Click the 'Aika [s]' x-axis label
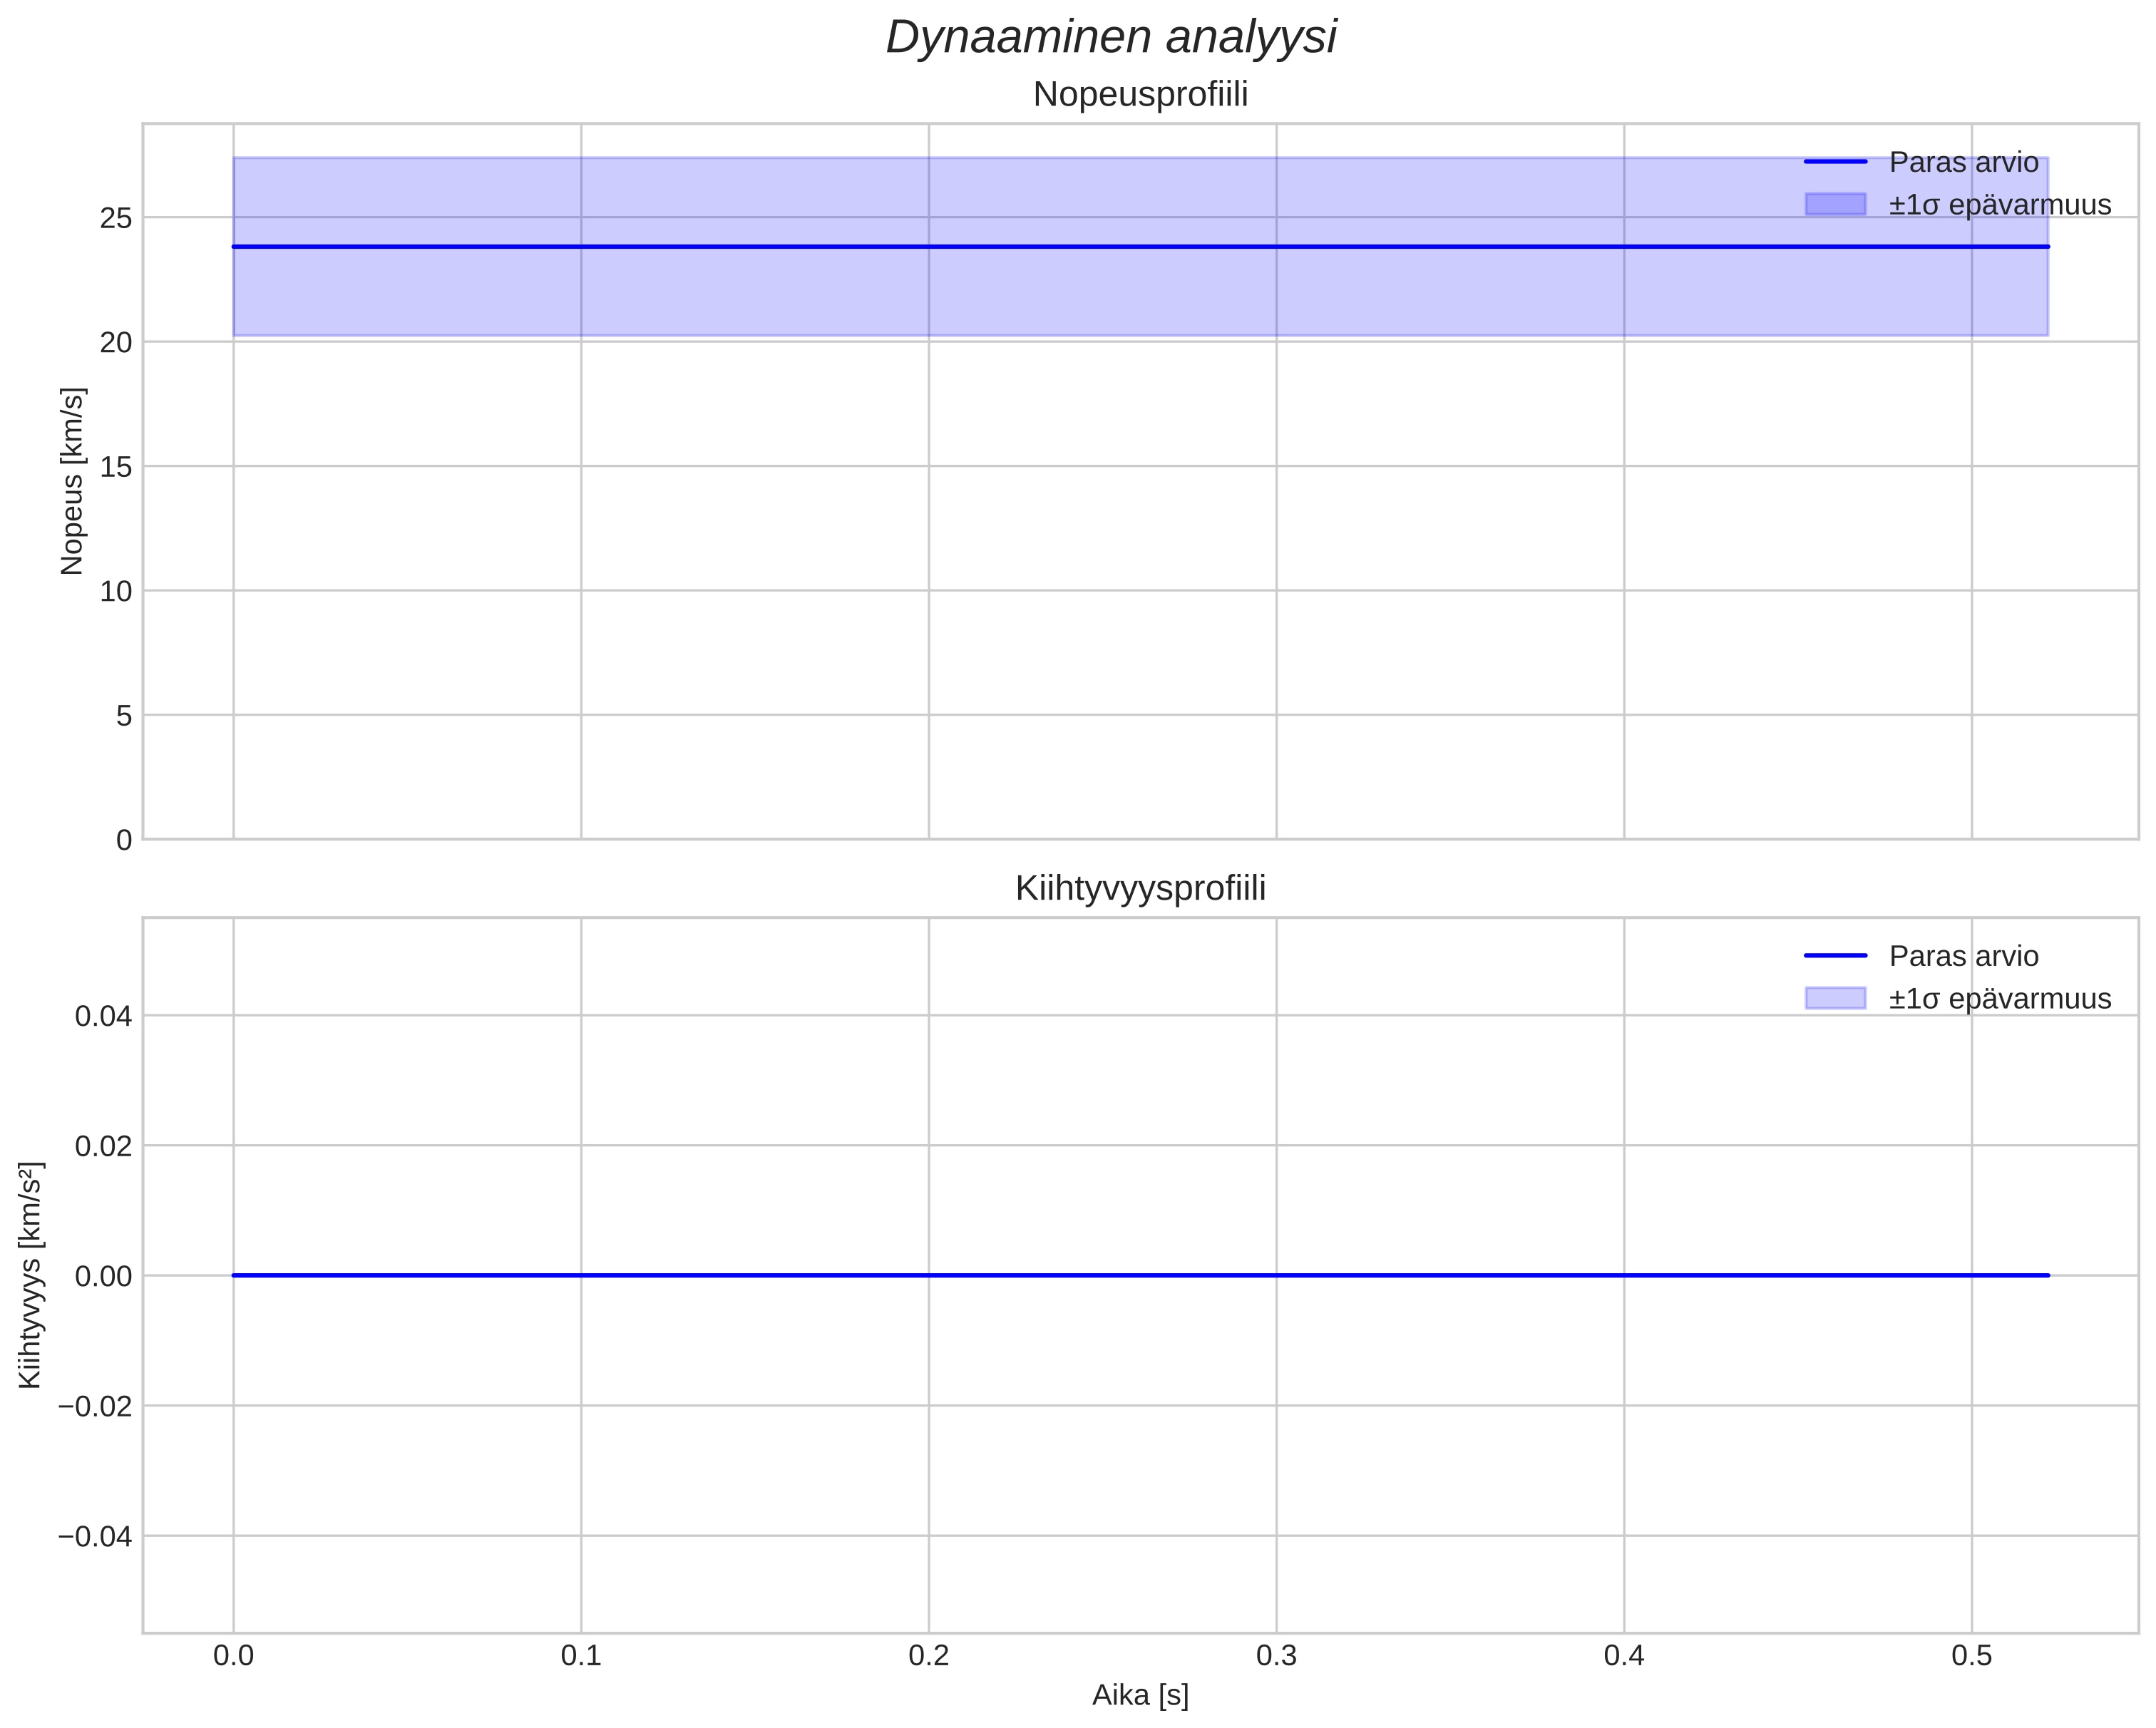Image resolution: width=2156 pixels, height=1728 pixels. [1140, 1695]
